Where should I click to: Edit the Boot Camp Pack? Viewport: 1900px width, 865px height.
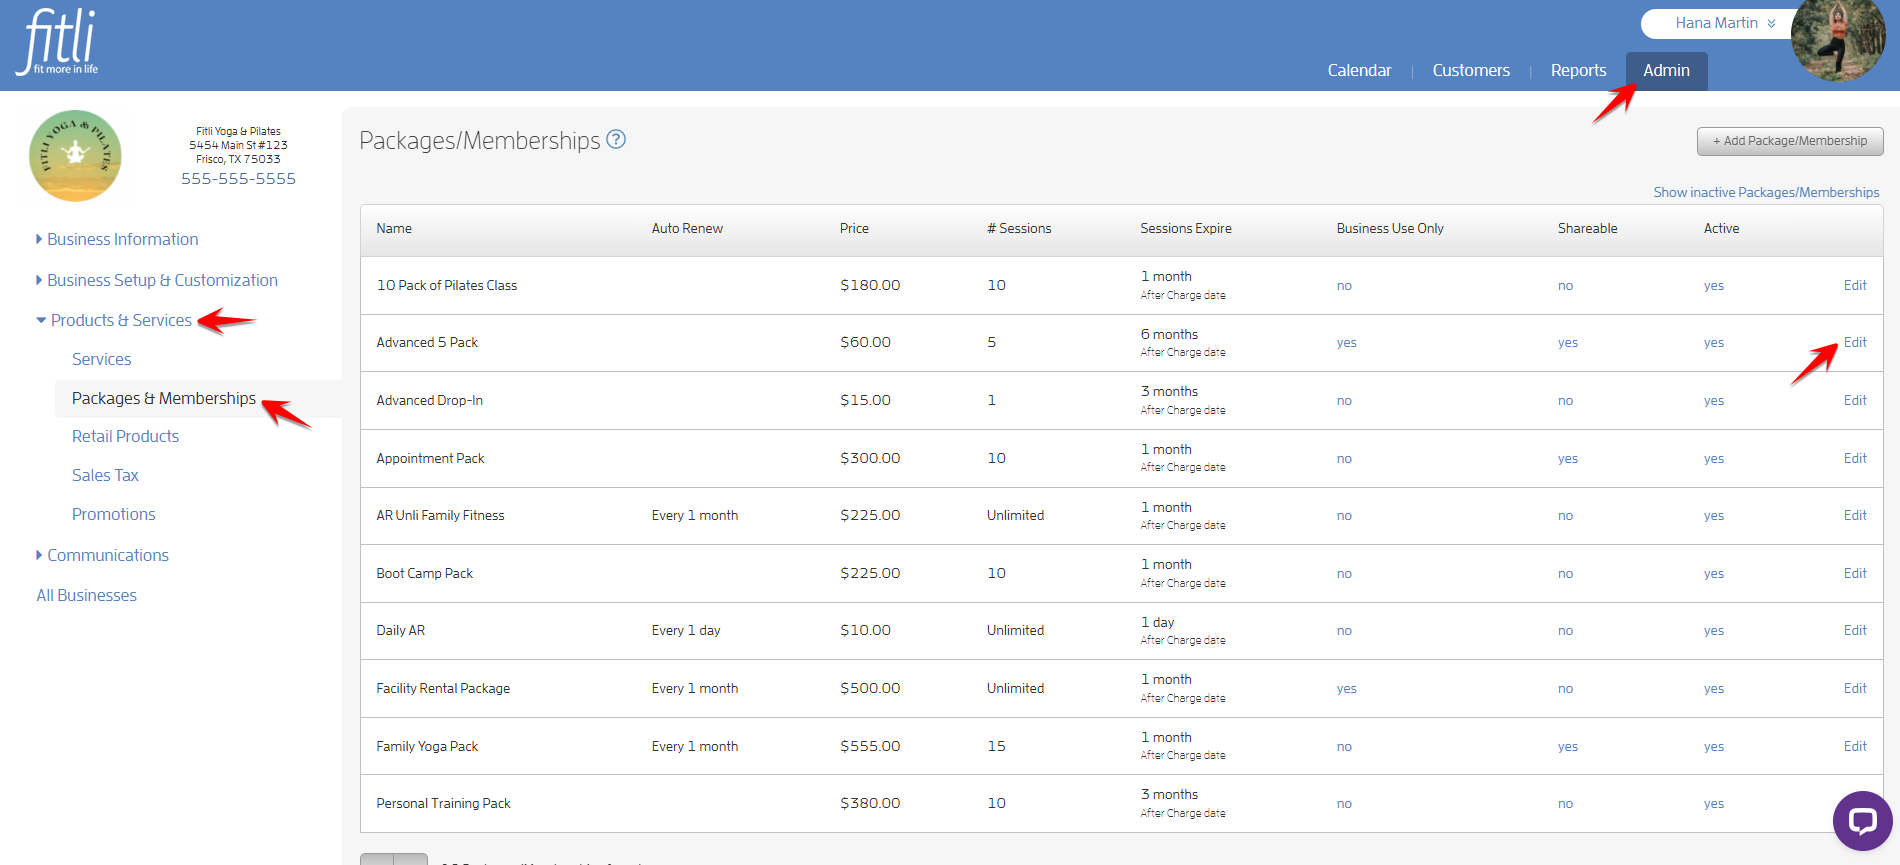point(1855,573)
